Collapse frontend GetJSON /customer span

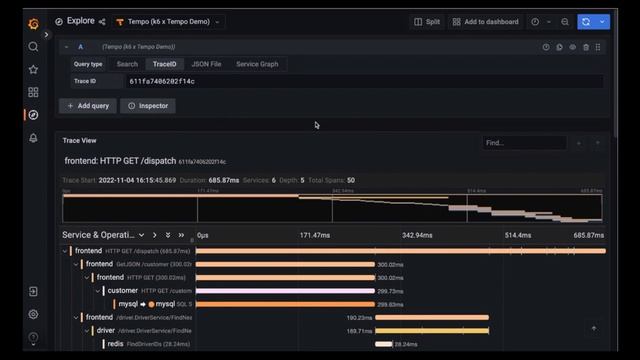point(76,264)
